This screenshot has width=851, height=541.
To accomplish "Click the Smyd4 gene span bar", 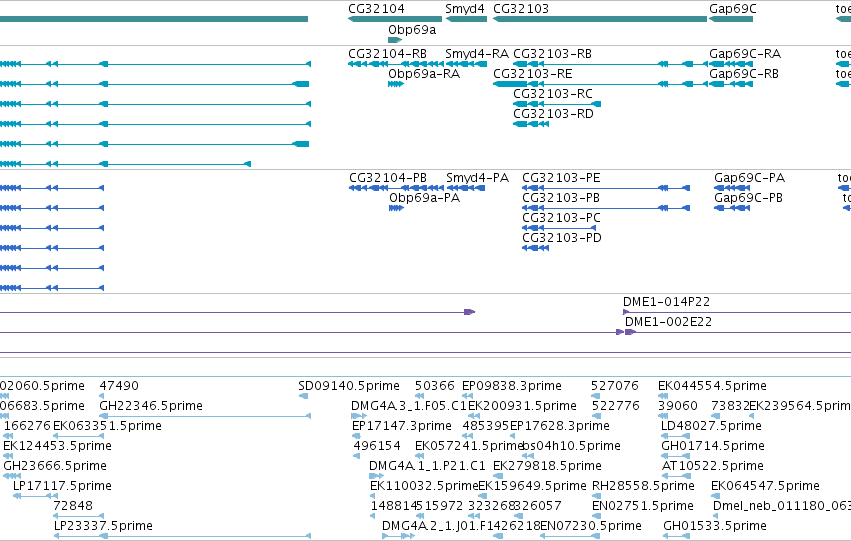I will 466,19.
